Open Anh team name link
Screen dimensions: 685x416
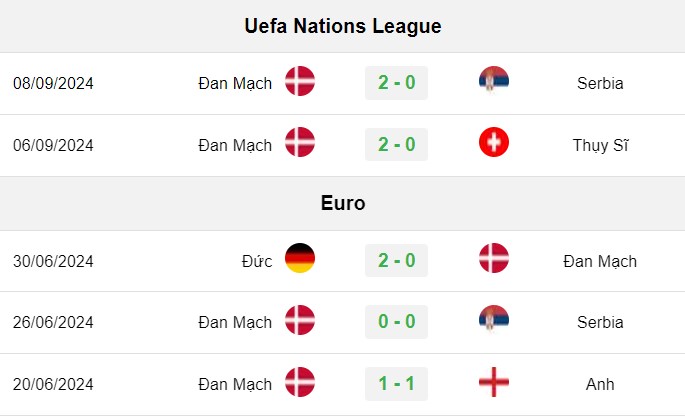600,384
